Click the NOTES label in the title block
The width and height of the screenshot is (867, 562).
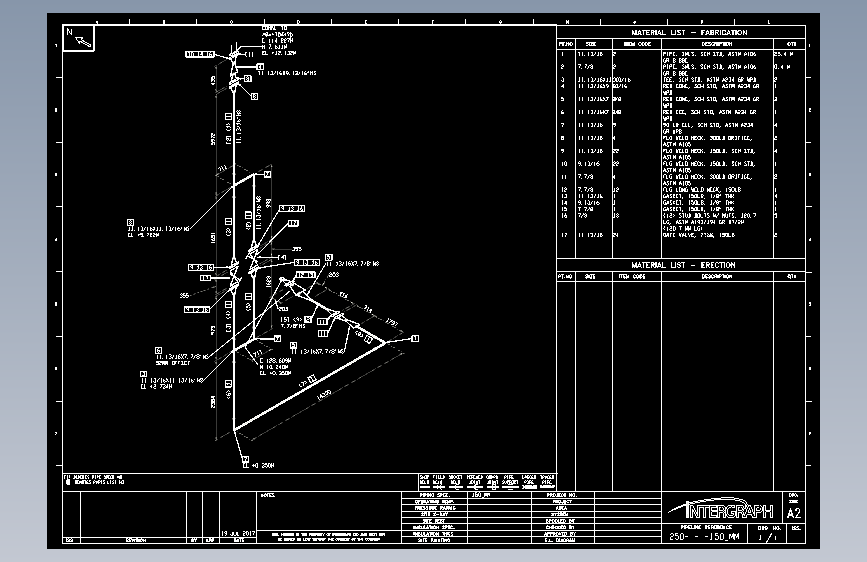pyautogui.click(x=267, y=496)
